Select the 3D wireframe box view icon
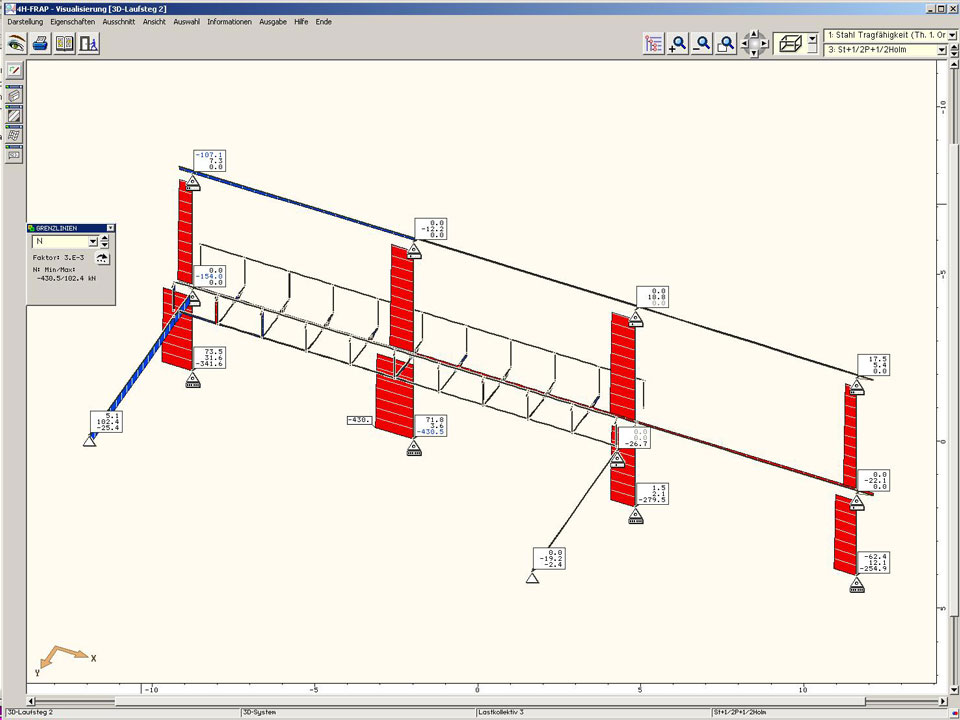 tap(790, 44)
